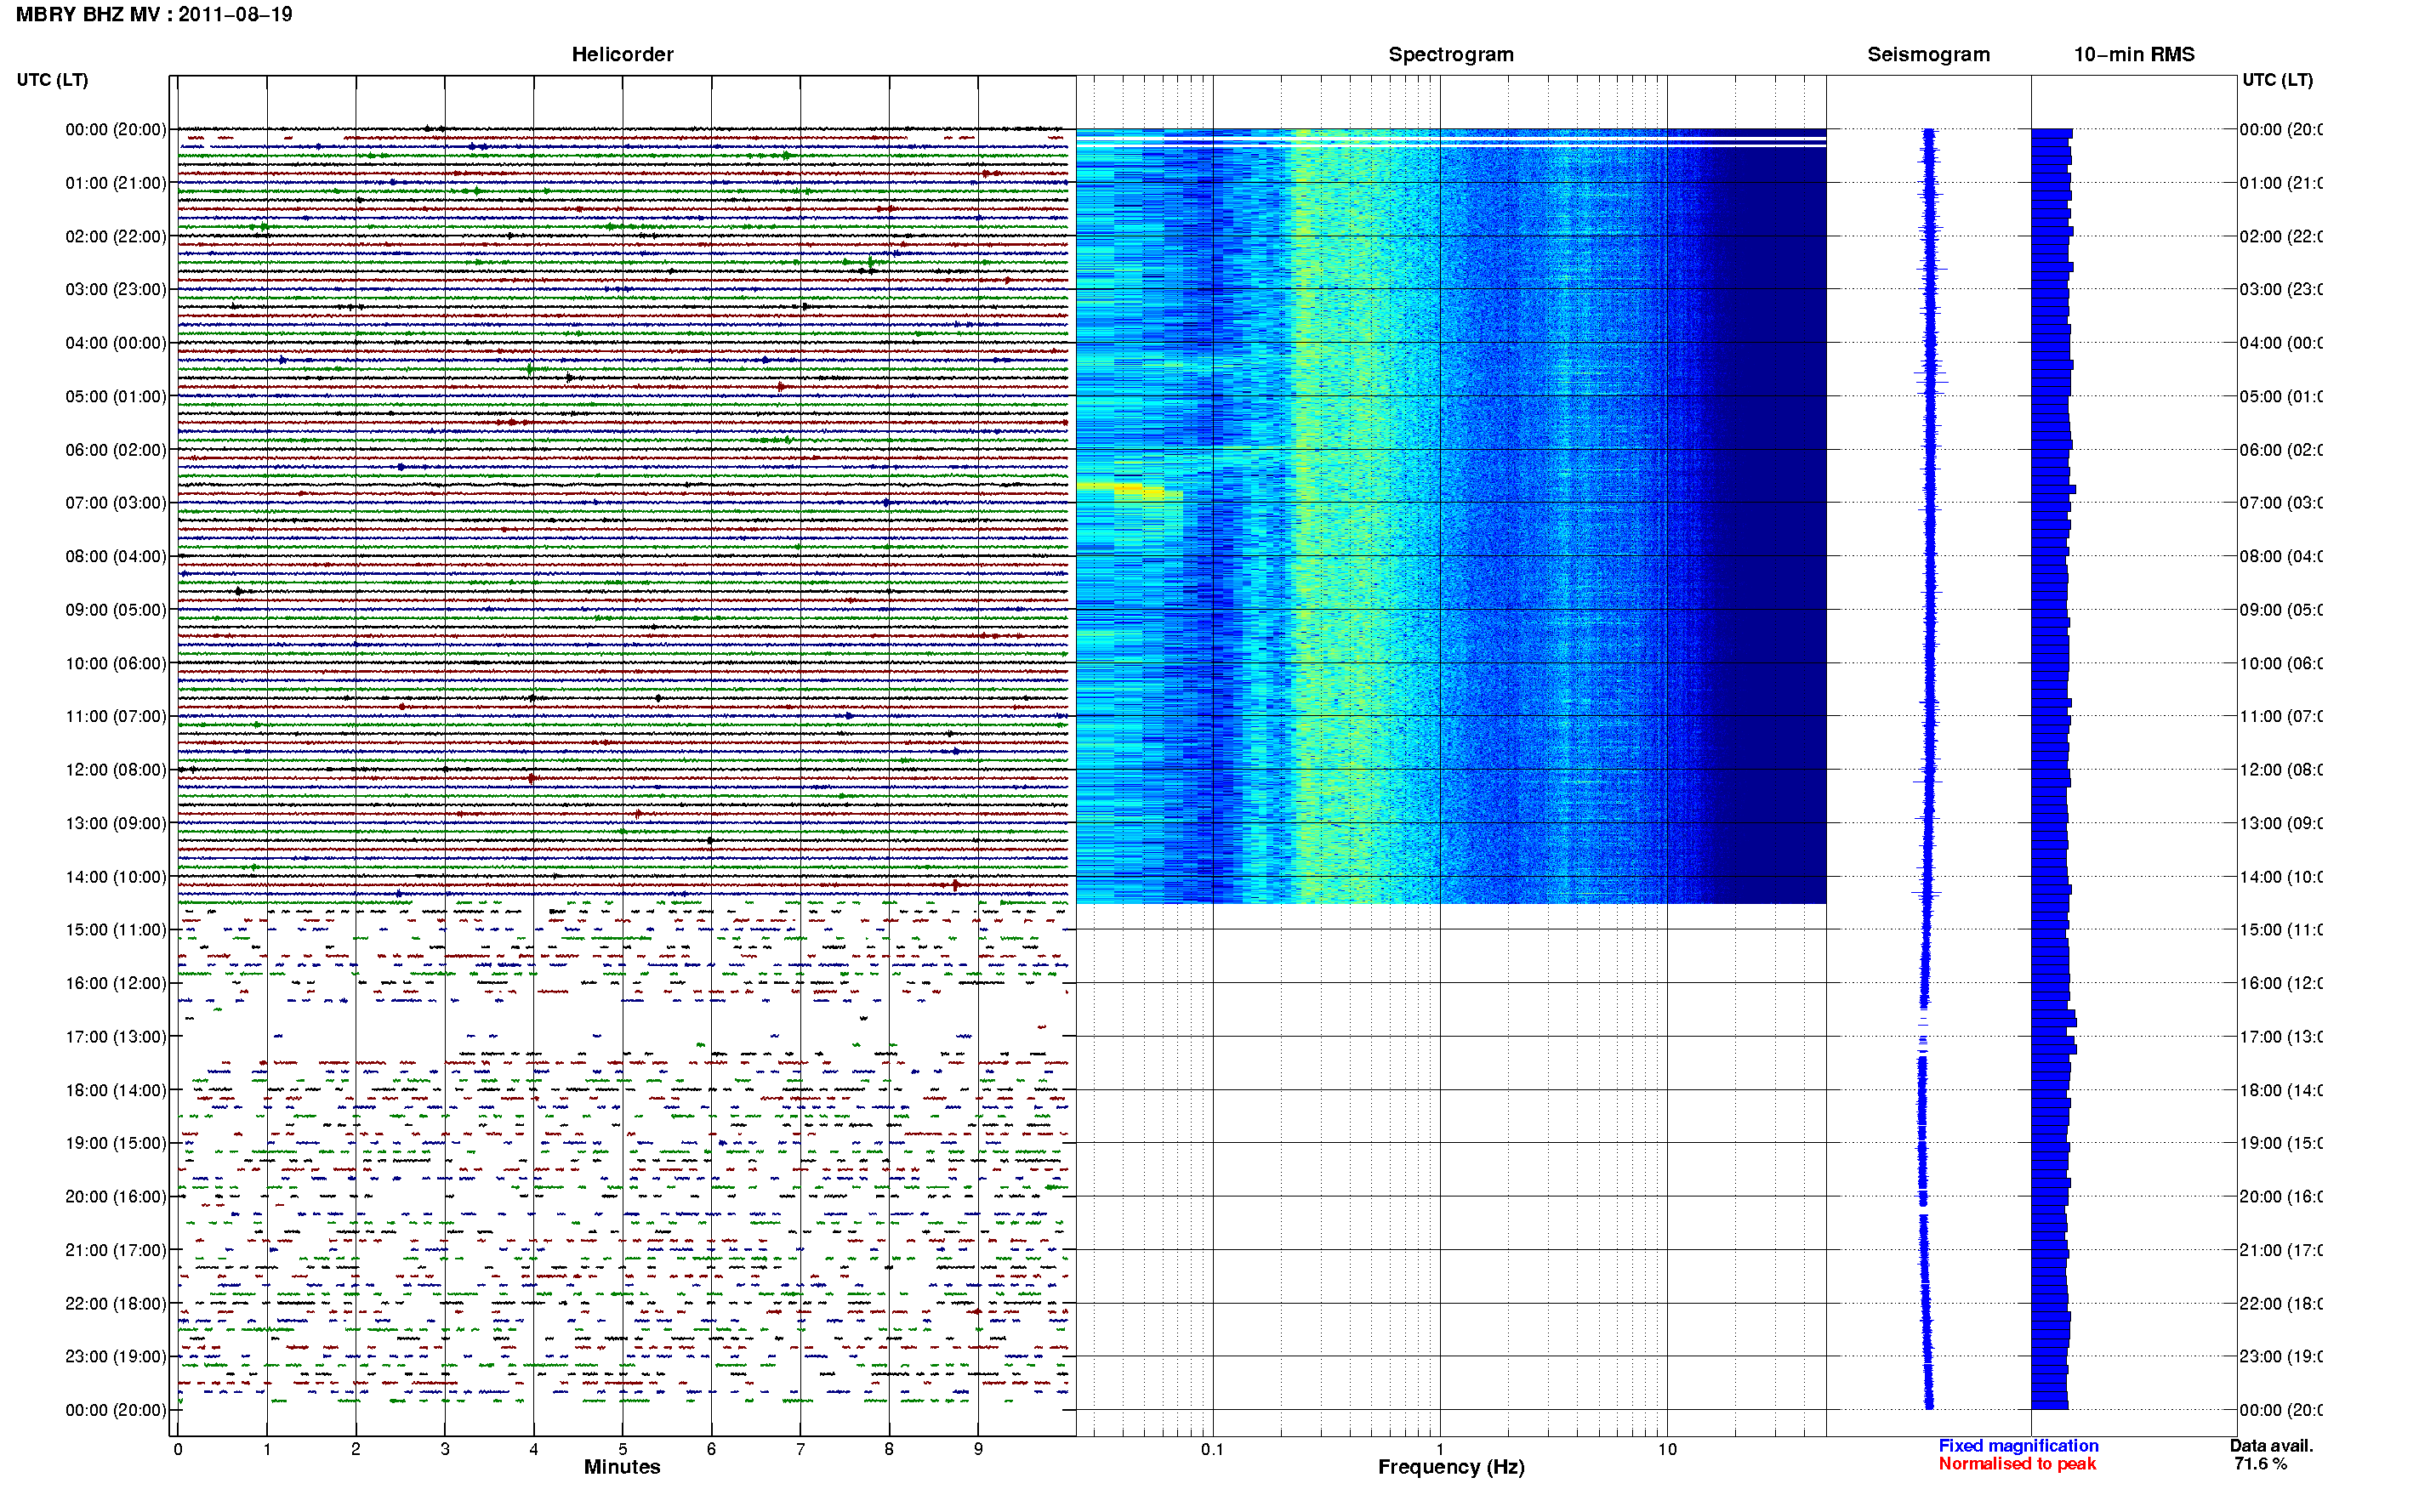Click the 'Data avail.' label
This screenshot has width=2419, height=1512.
2271,1446
